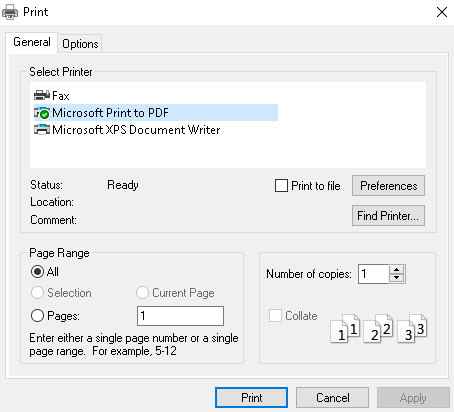
Task: Click the Microsoft Print to PDF printer icon
Action: tap(42, 113)
